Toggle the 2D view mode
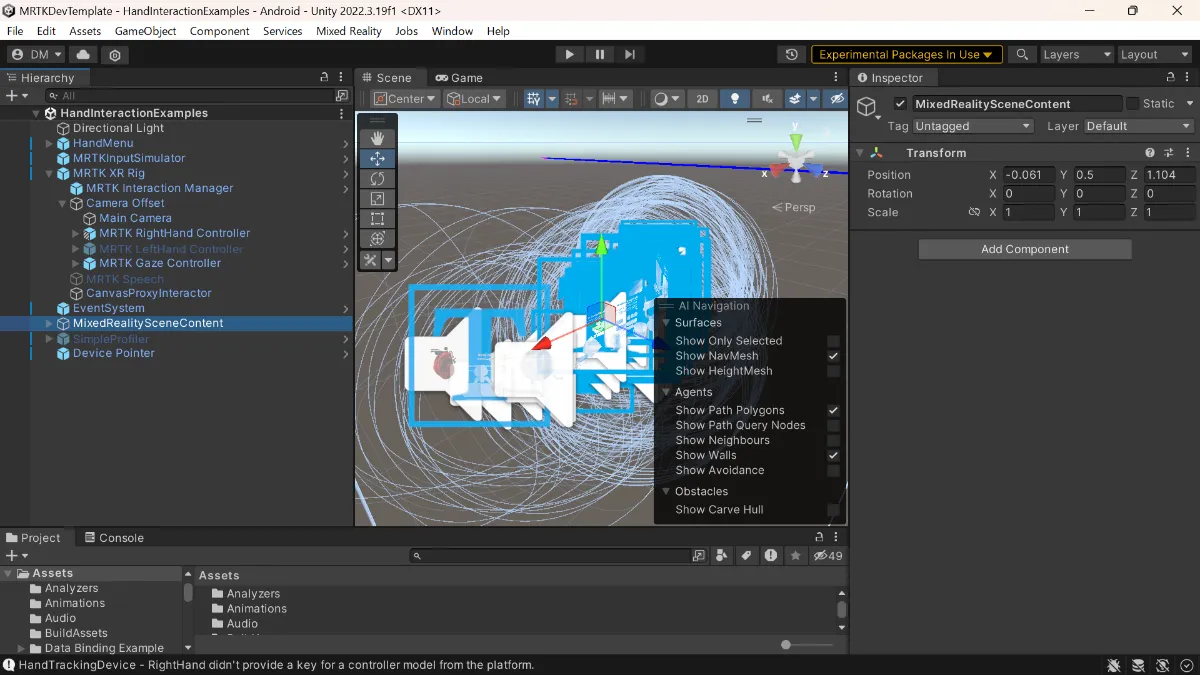The image size is (1200, 675). point(702,99)
